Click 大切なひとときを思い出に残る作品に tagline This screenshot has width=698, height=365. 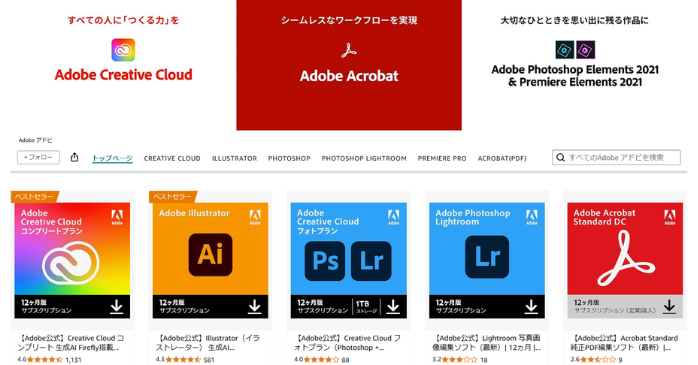click(575, 20)
